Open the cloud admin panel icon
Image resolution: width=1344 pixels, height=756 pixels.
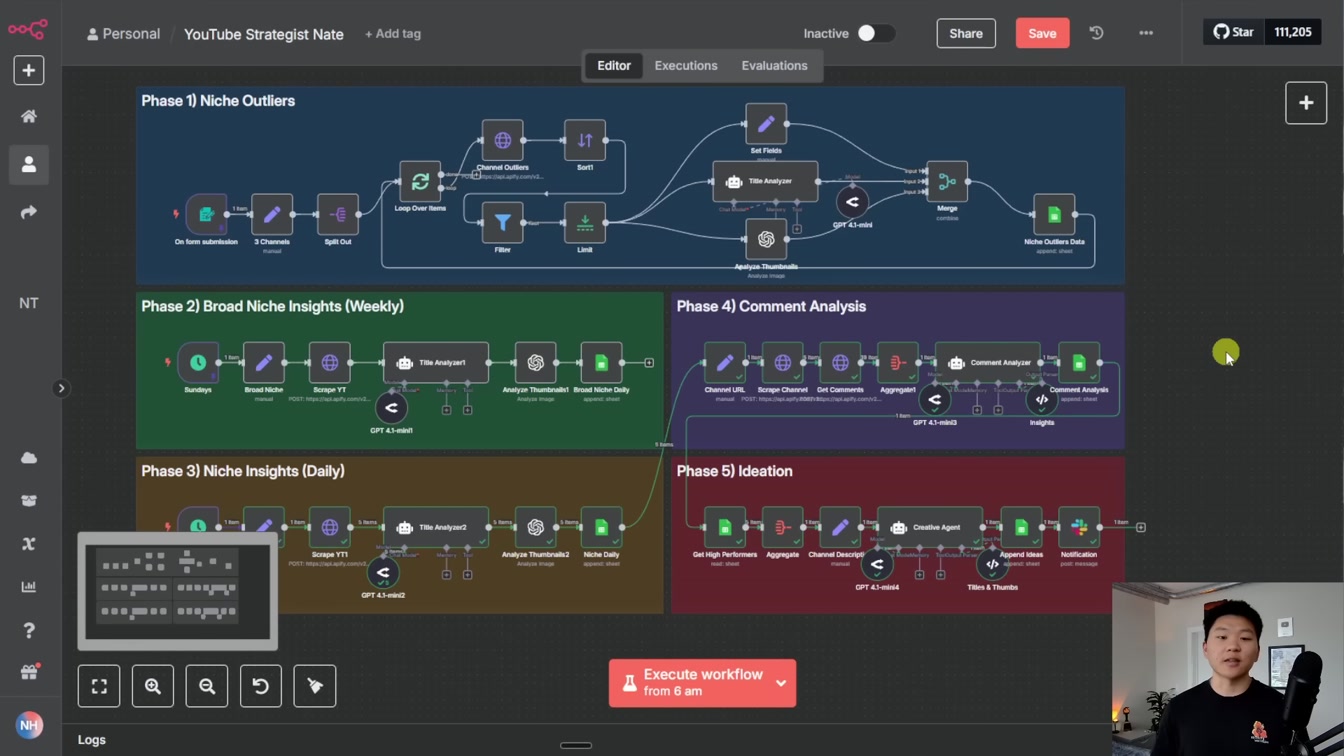pyautogui.click(x=29, y=458)
